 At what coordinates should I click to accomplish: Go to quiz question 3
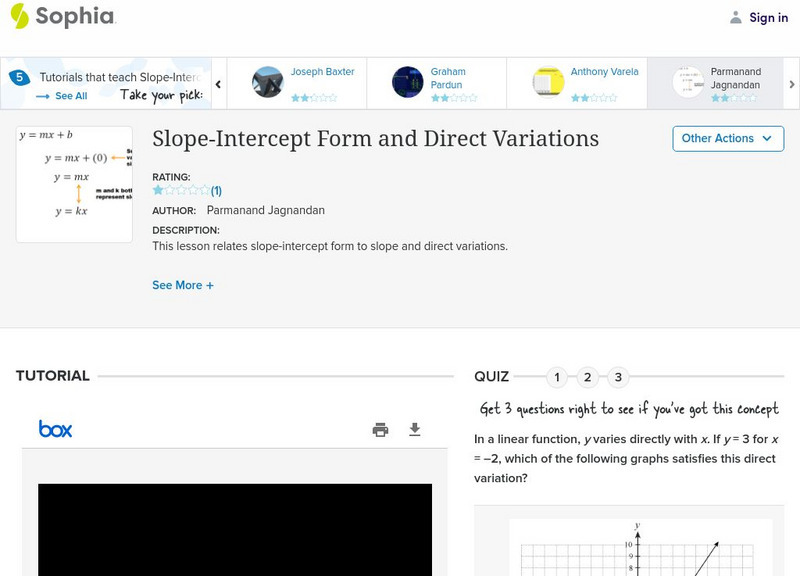[618, 377]
